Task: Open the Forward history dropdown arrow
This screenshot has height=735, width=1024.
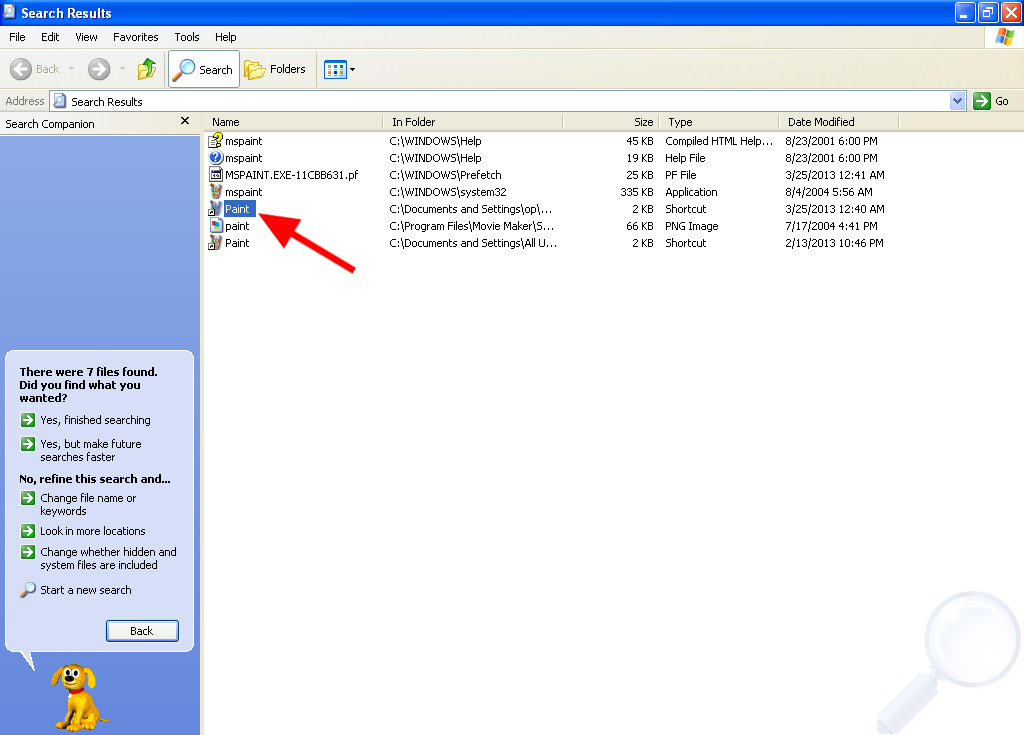Action: pos(122,69)
